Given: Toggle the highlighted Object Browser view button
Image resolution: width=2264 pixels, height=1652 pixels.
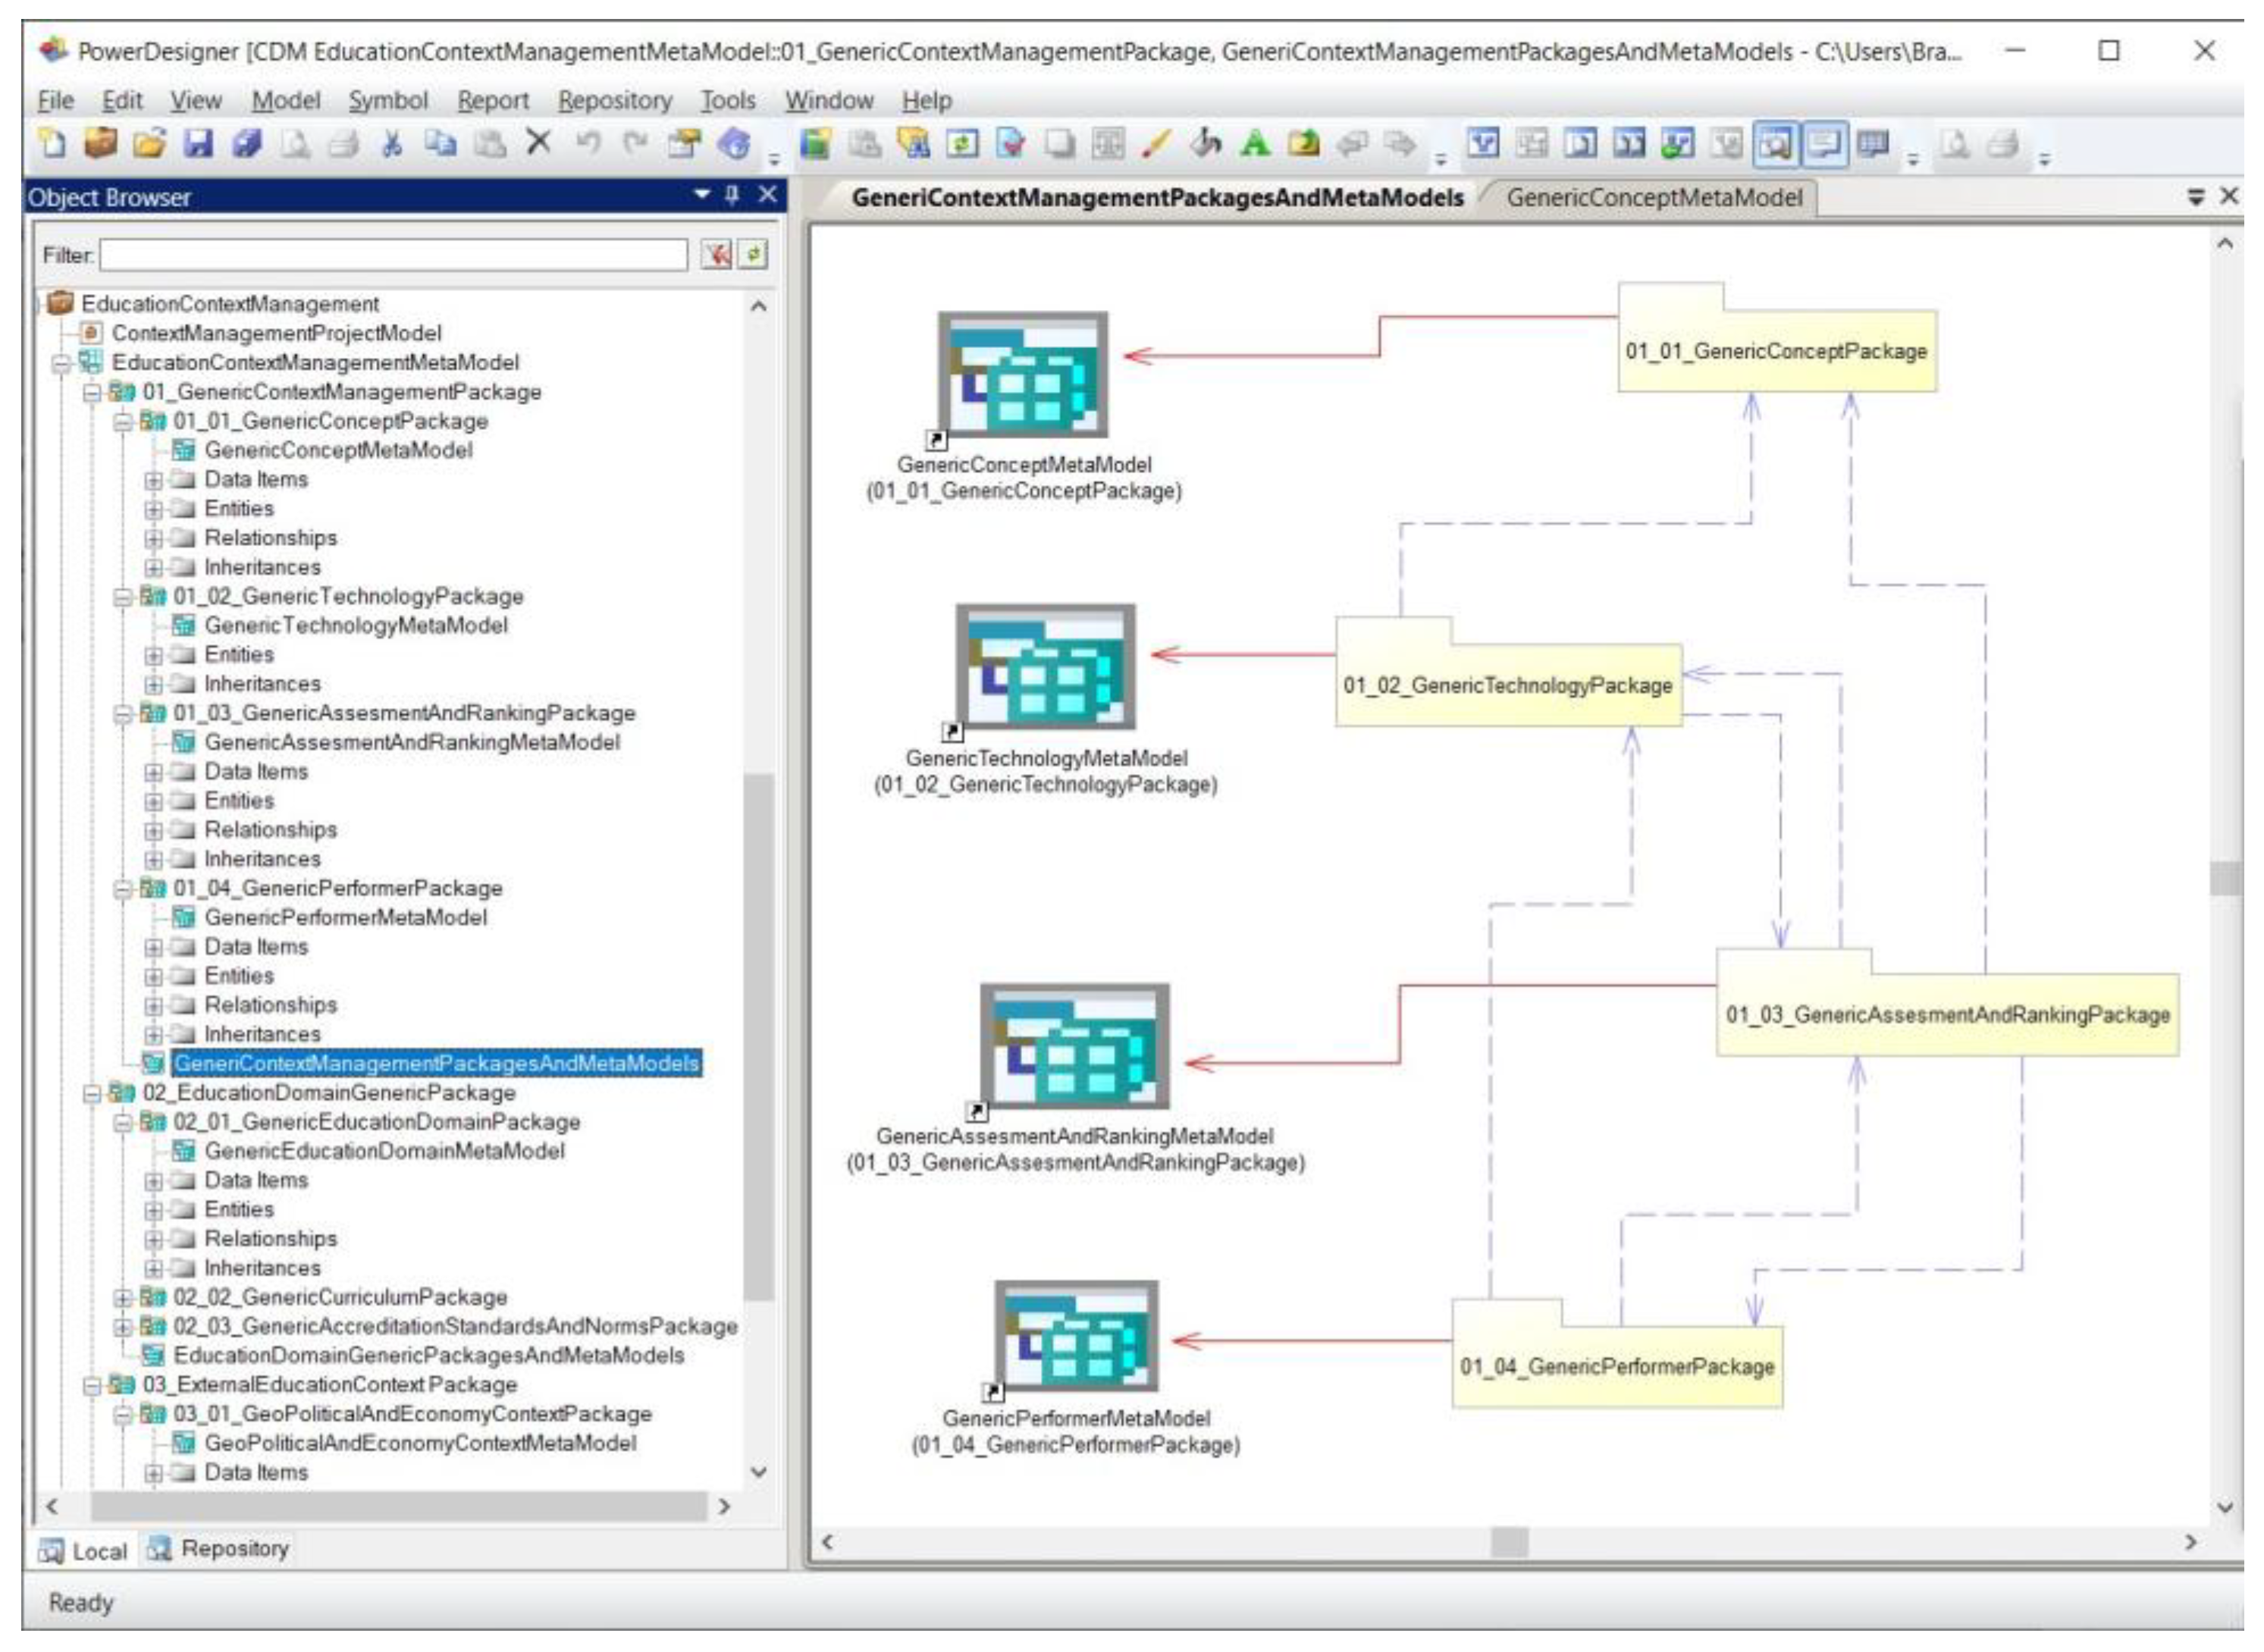Looking at the screenshot, I should pos(1775,144).
